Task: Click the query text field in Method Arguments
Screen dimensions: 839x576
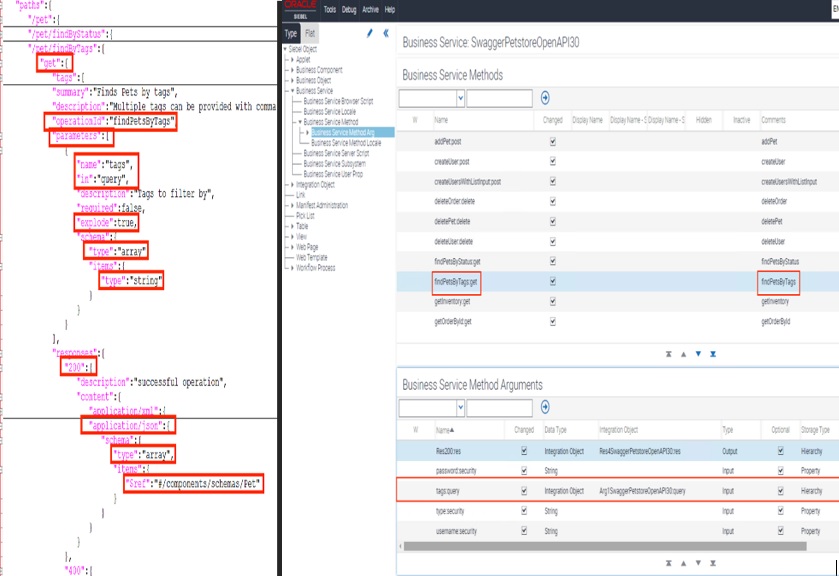Action: click(499, 407)
